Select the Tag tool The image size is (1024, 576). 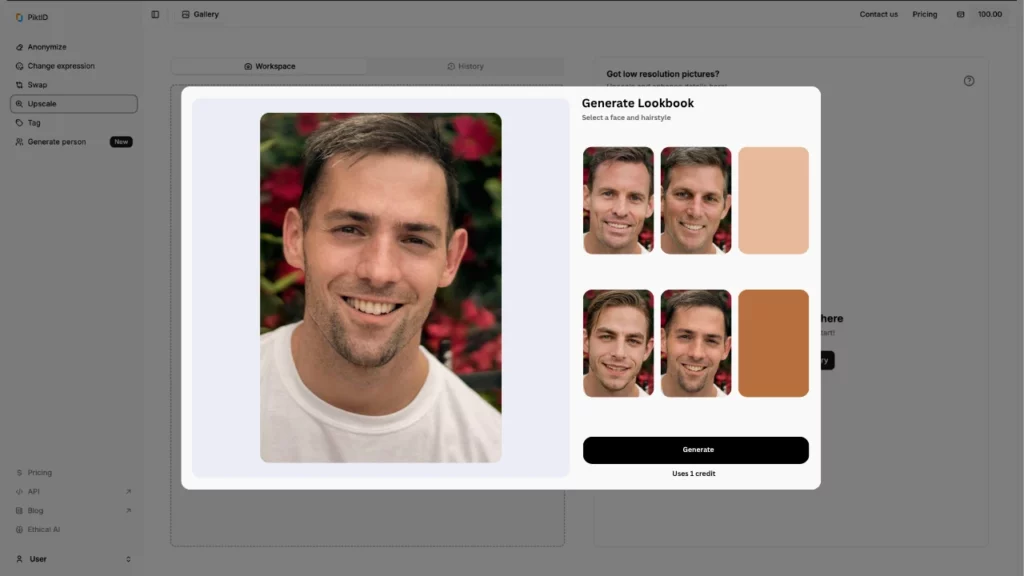(x=34, y=122)
